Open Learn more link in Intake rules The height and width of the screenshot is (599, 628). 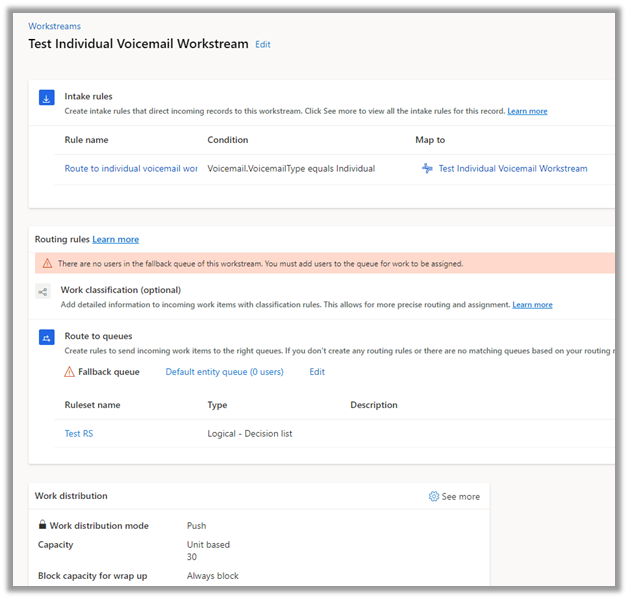[527, 111]
